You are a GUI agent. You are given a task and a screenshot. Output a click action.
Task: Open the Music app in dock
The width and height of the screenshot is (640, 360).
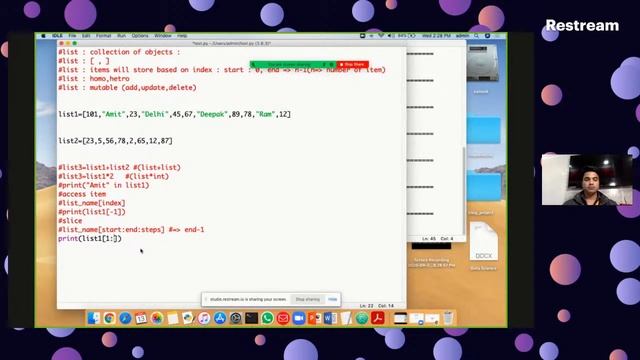204,318
